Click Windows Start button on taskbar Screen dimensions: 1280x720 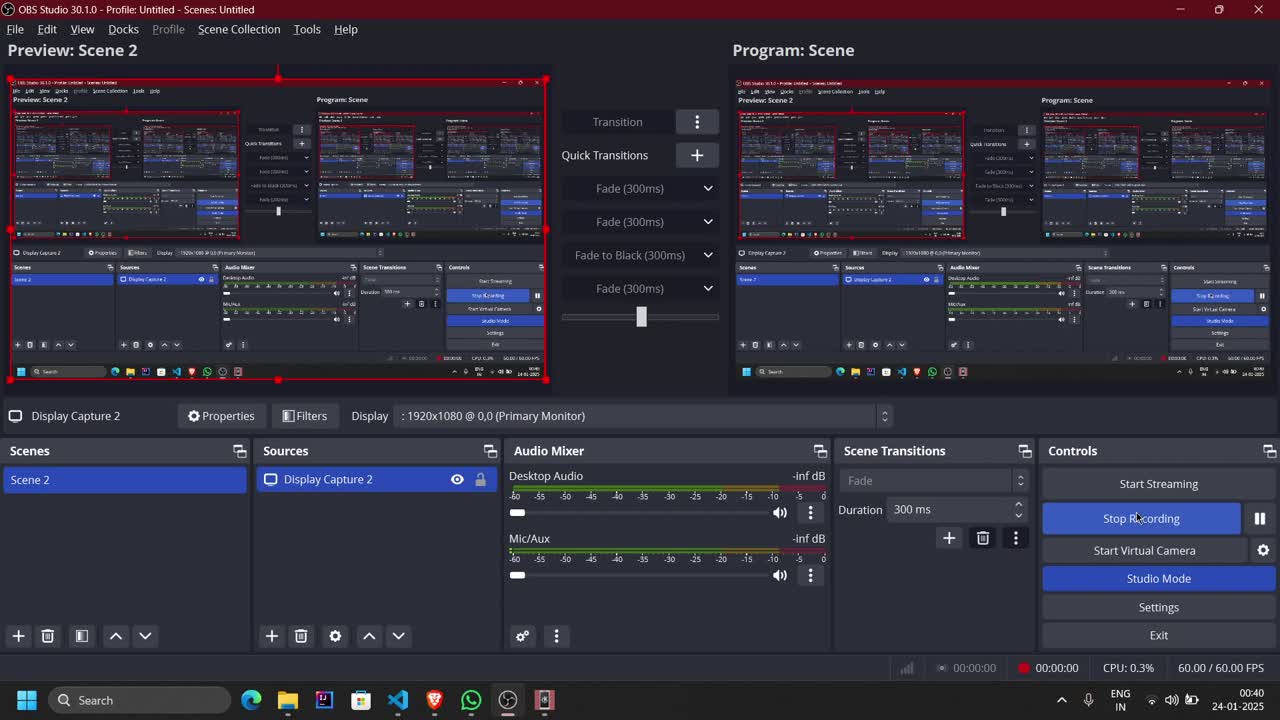[x=27, y=700]
